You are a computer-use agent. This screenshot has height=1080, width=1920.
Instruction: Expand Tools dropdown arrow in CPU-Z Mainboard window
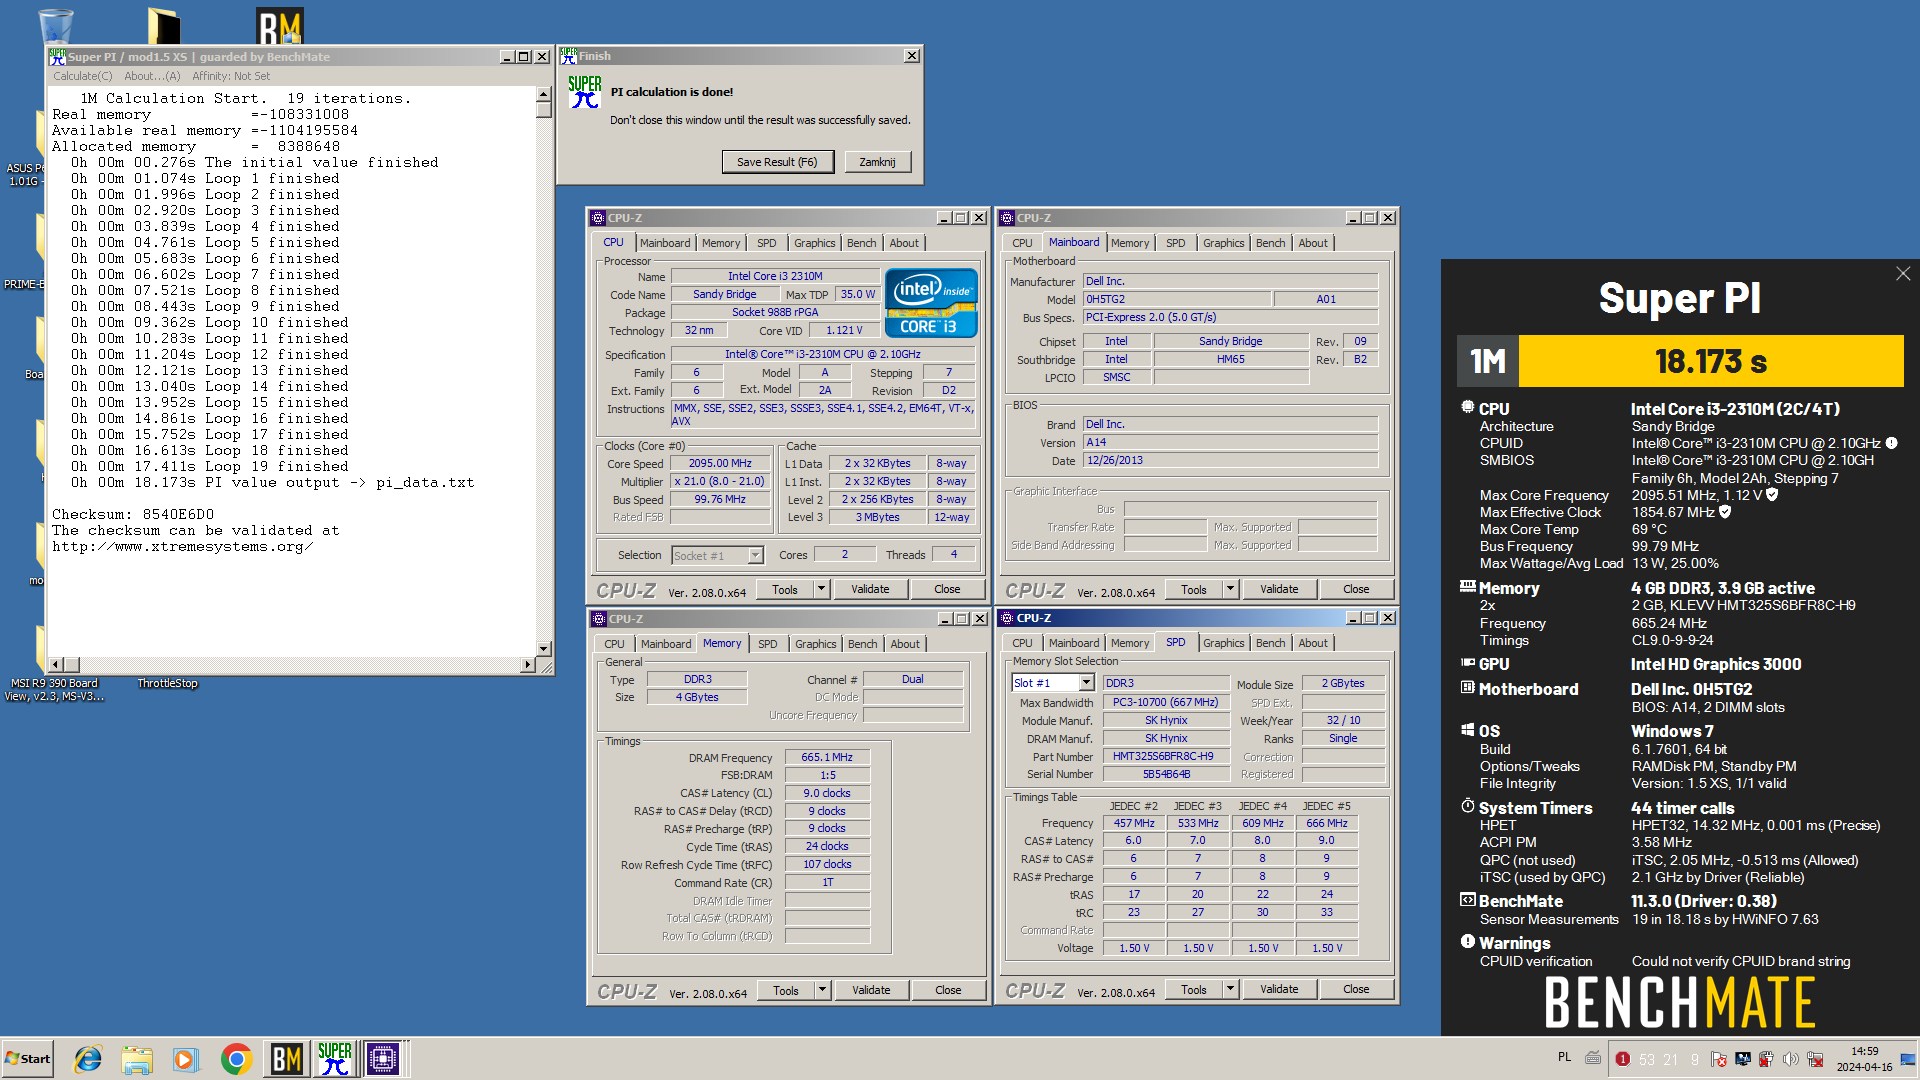pyautogui.click(x=1230, y=589)
